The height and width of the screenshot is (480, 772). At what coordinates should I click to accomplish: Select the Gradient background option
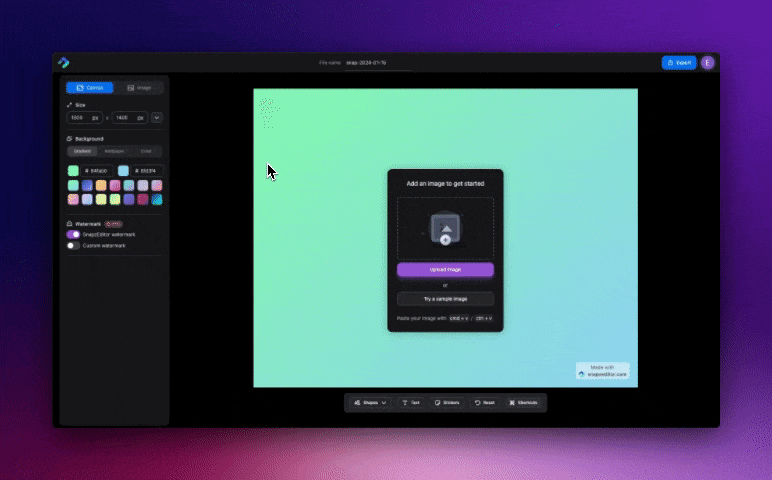click(82, 151)
